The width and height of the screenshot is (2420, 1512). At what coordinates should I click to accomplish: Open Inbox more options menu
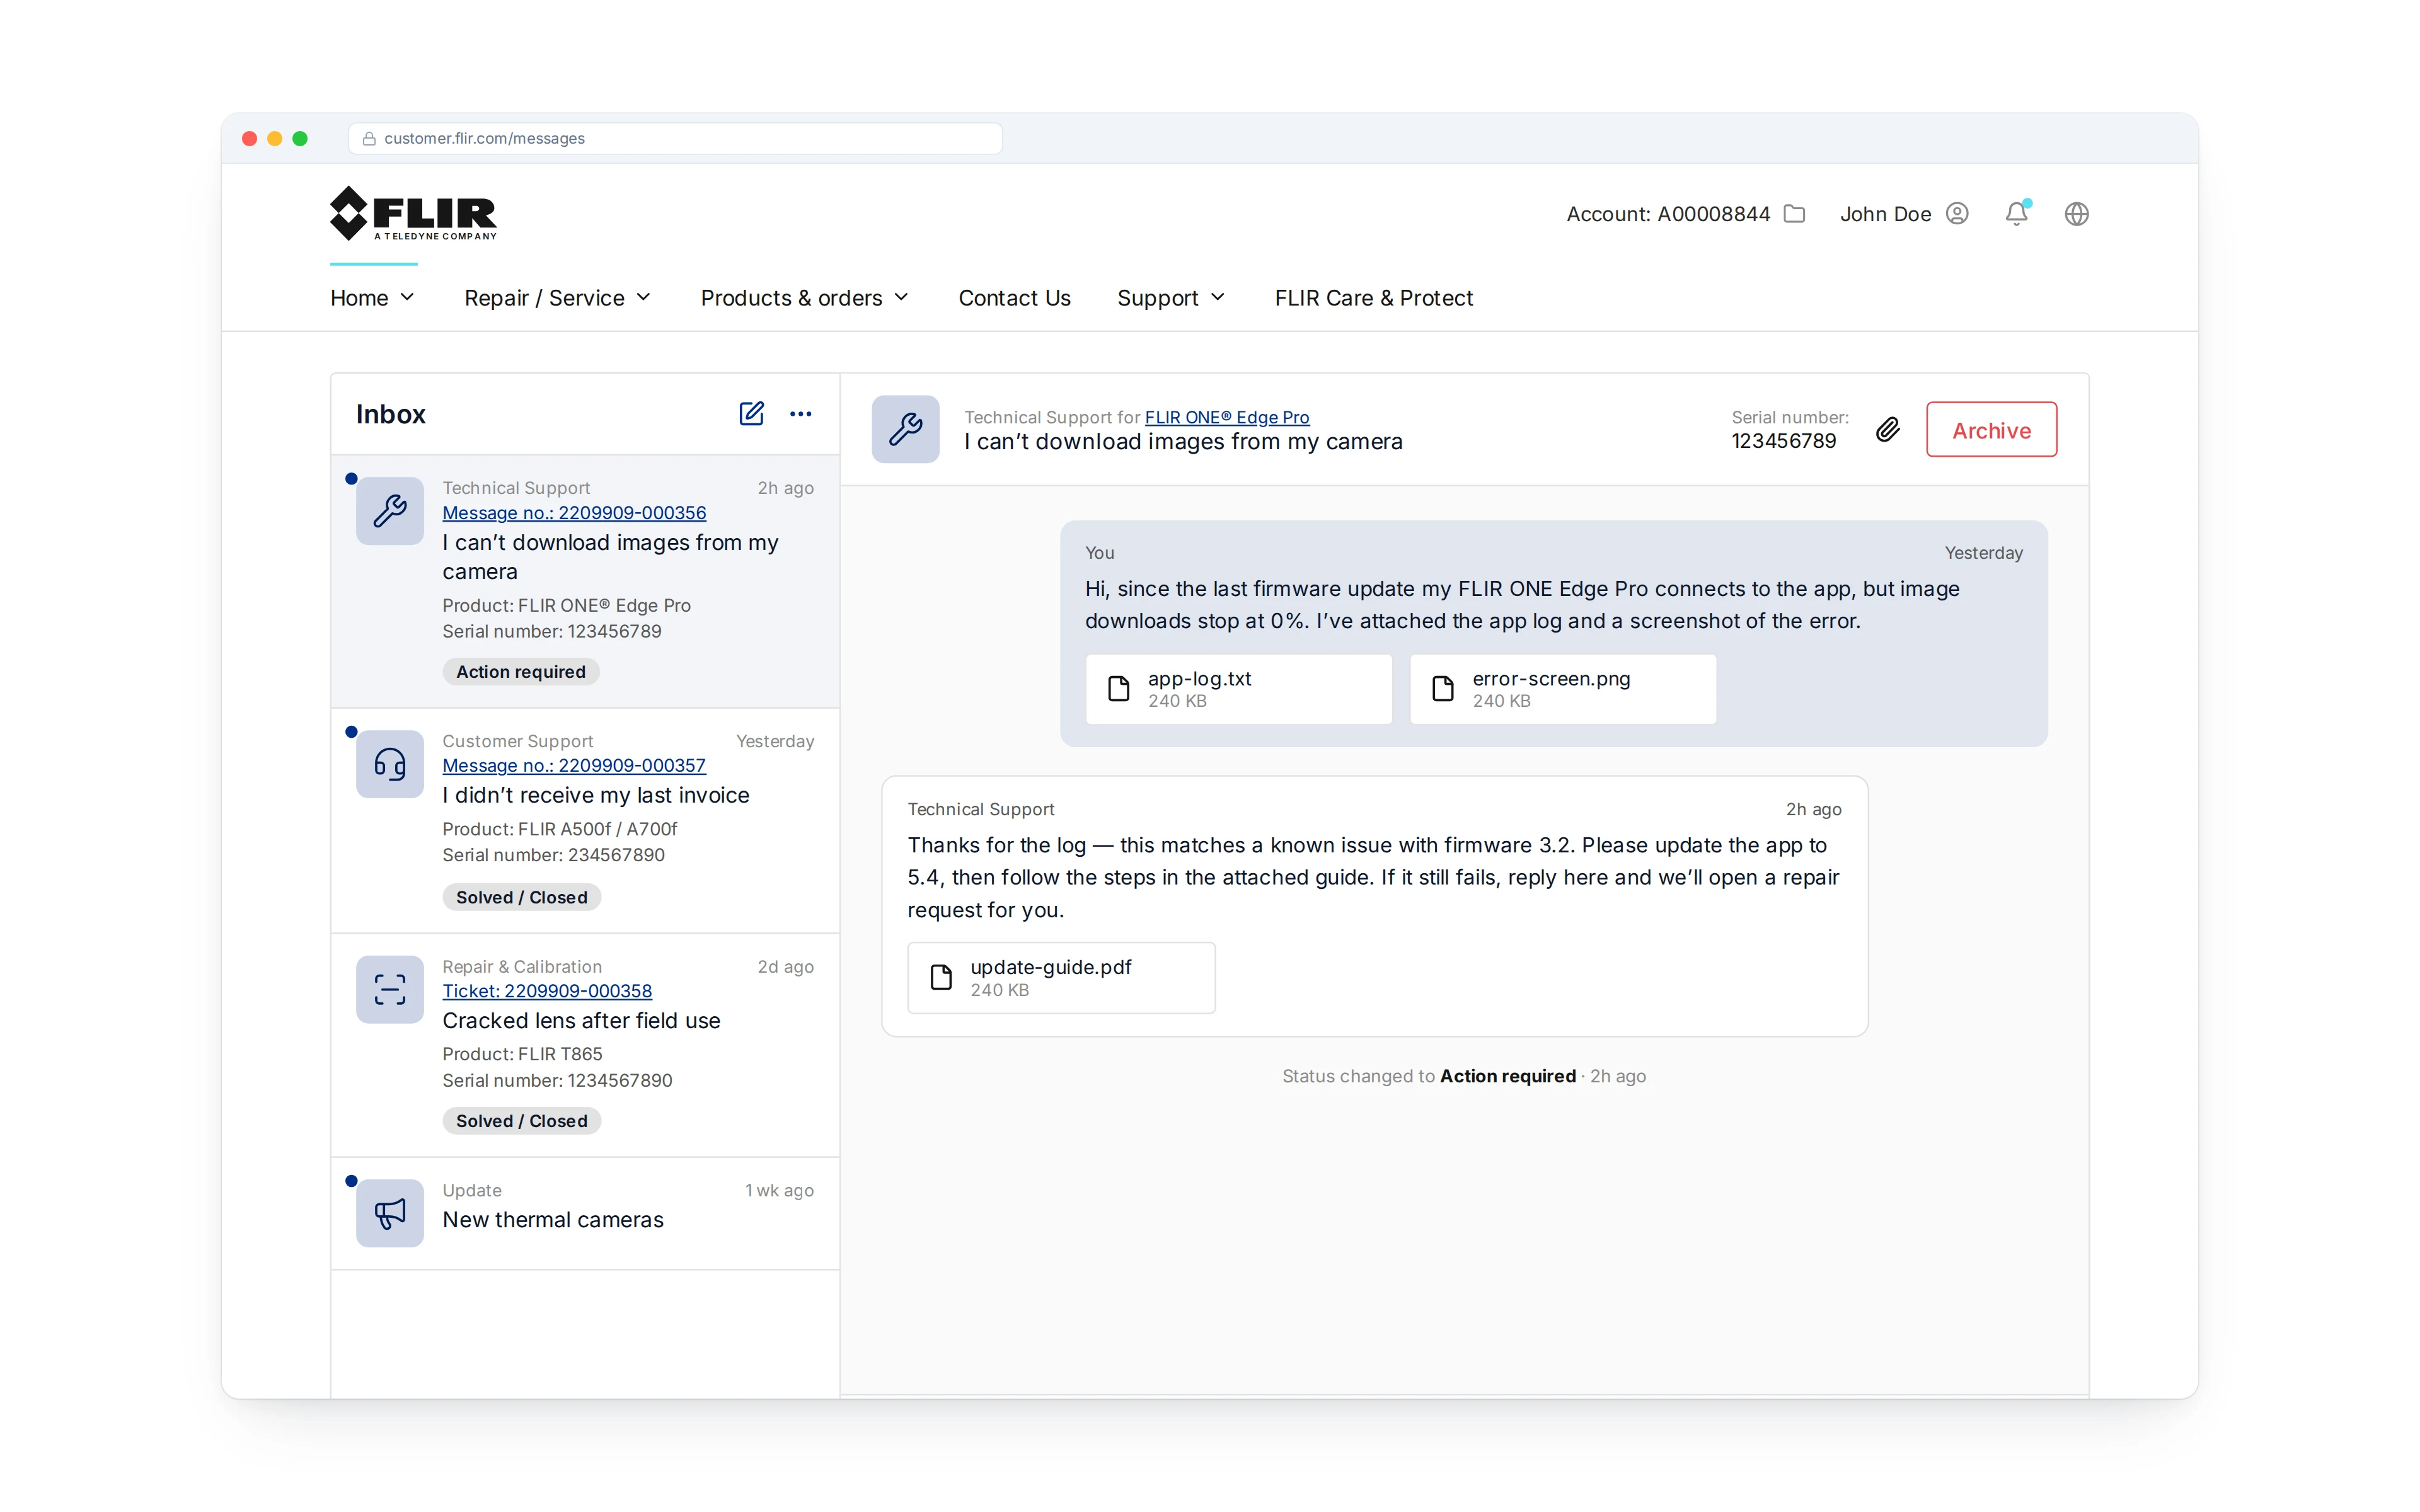[x=801, y=414]
